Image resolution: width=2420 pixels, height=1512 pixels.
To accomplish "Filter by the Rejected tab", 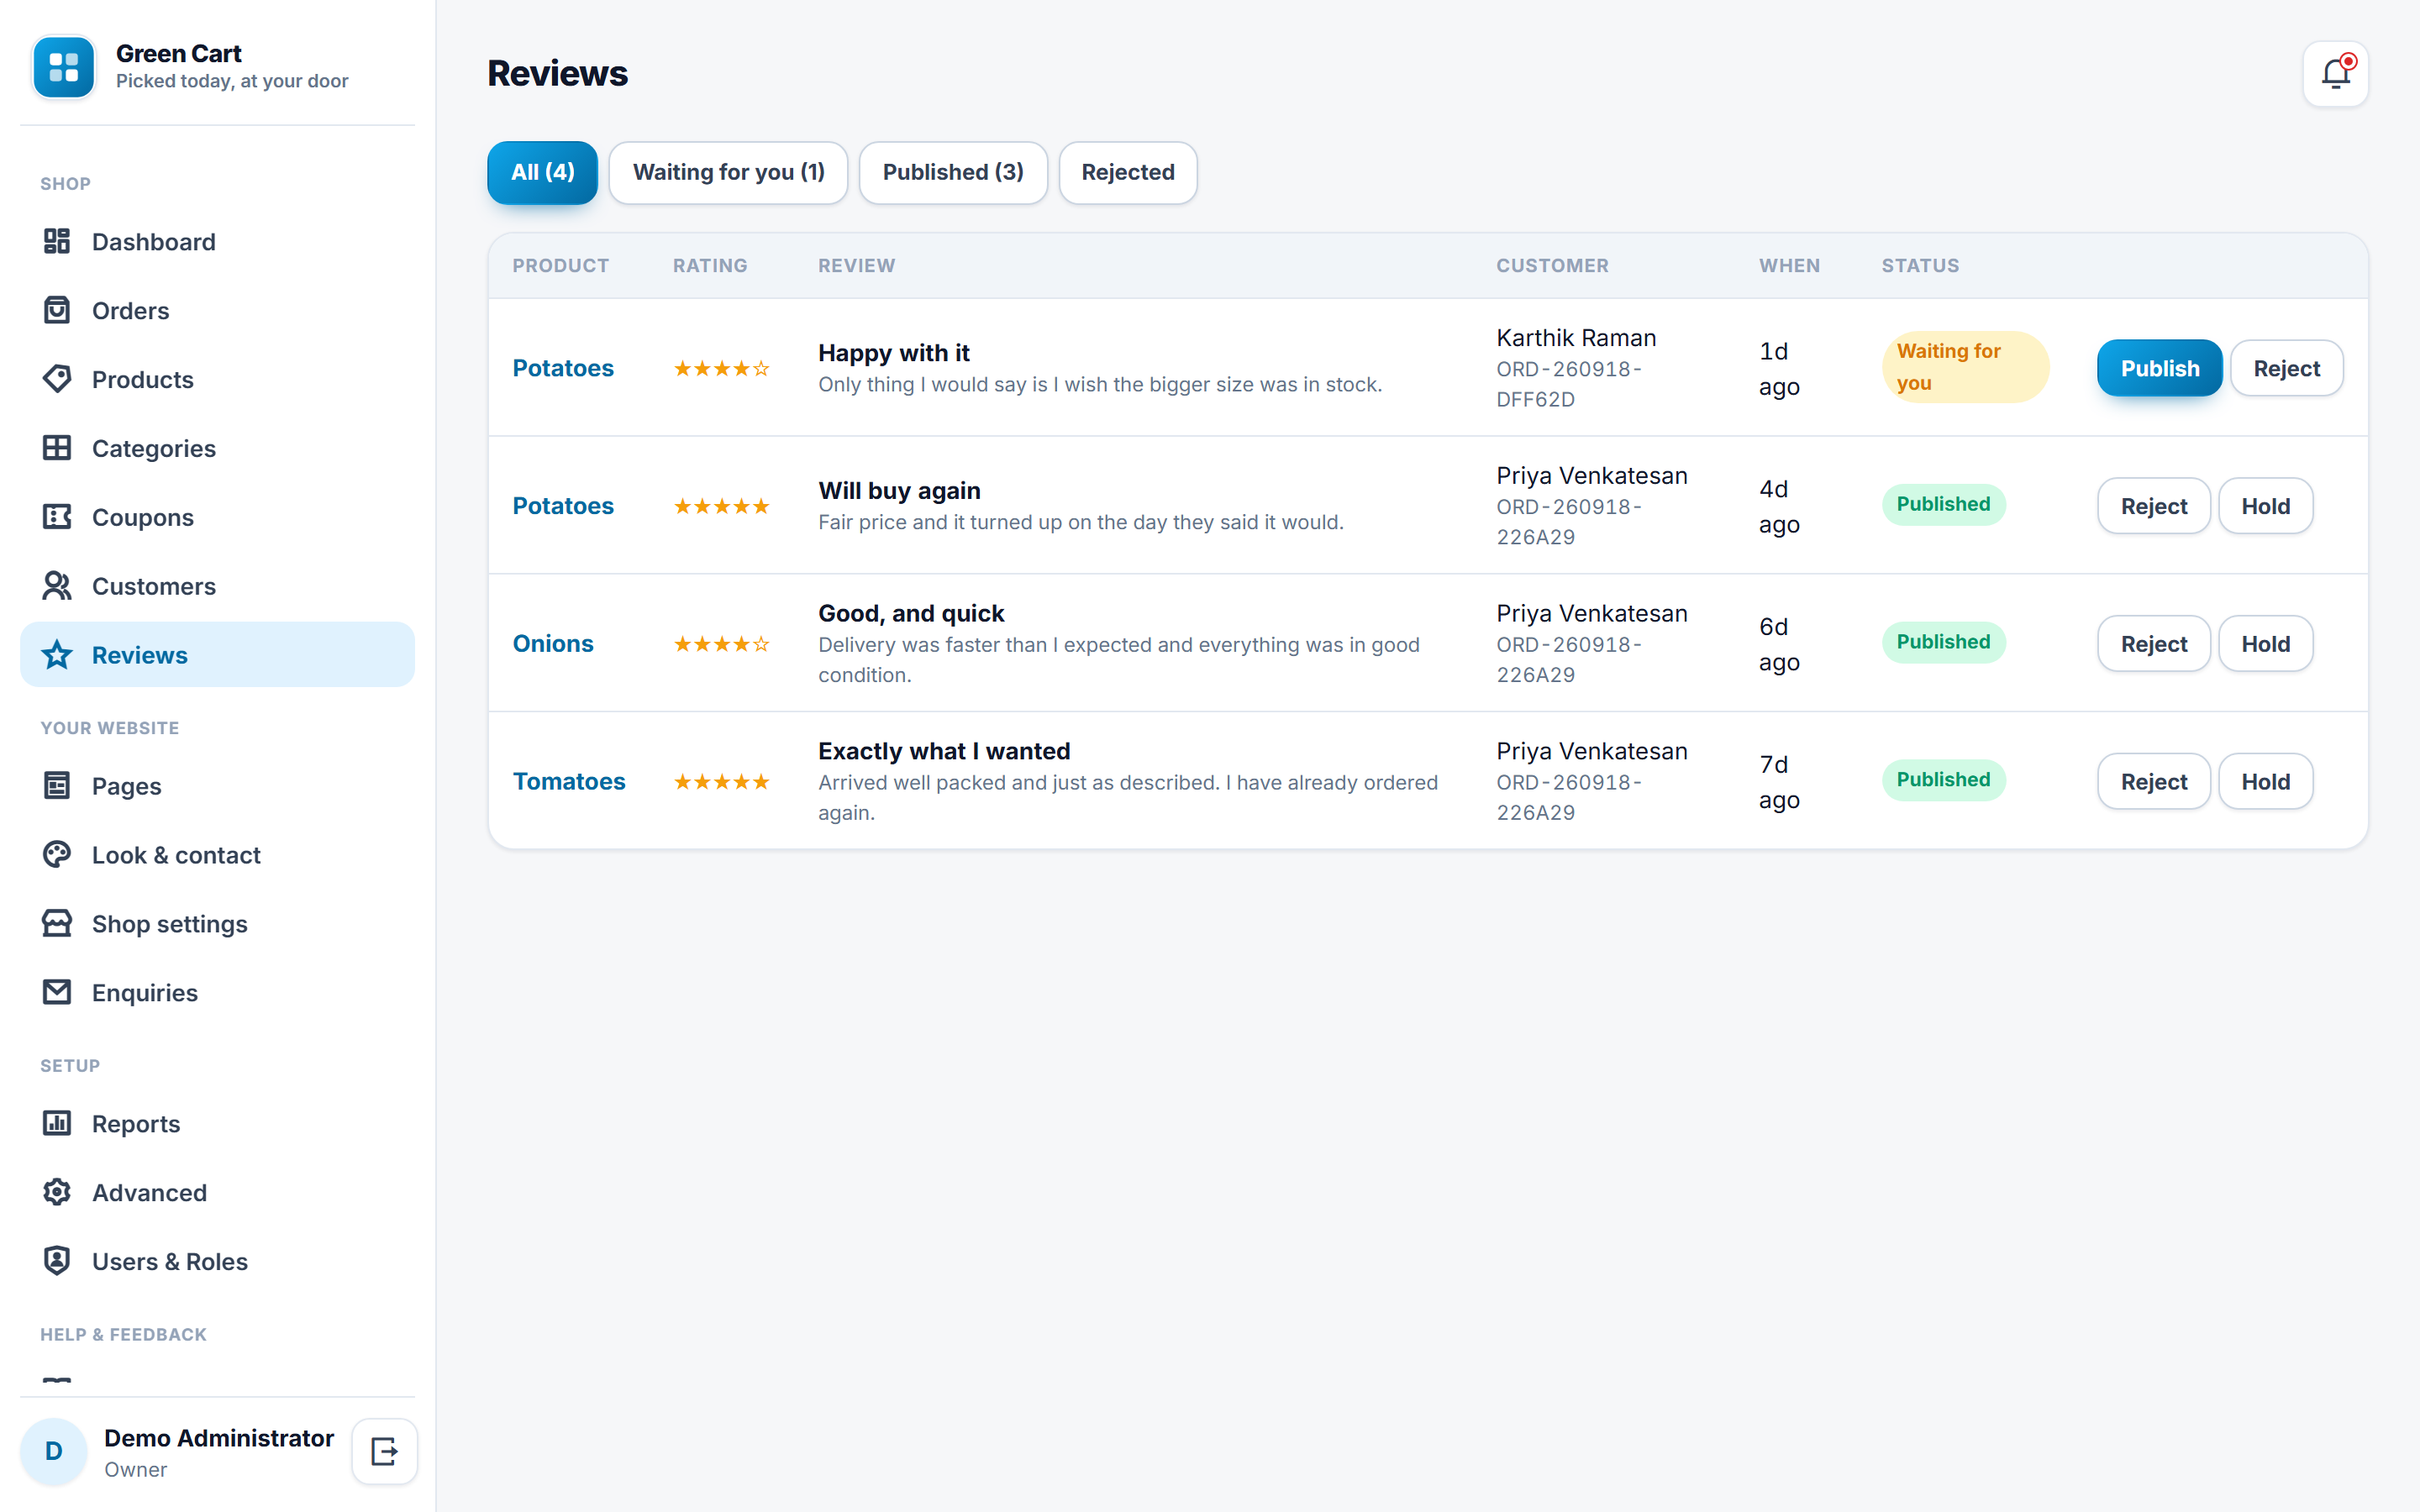I will point(1127,172).
